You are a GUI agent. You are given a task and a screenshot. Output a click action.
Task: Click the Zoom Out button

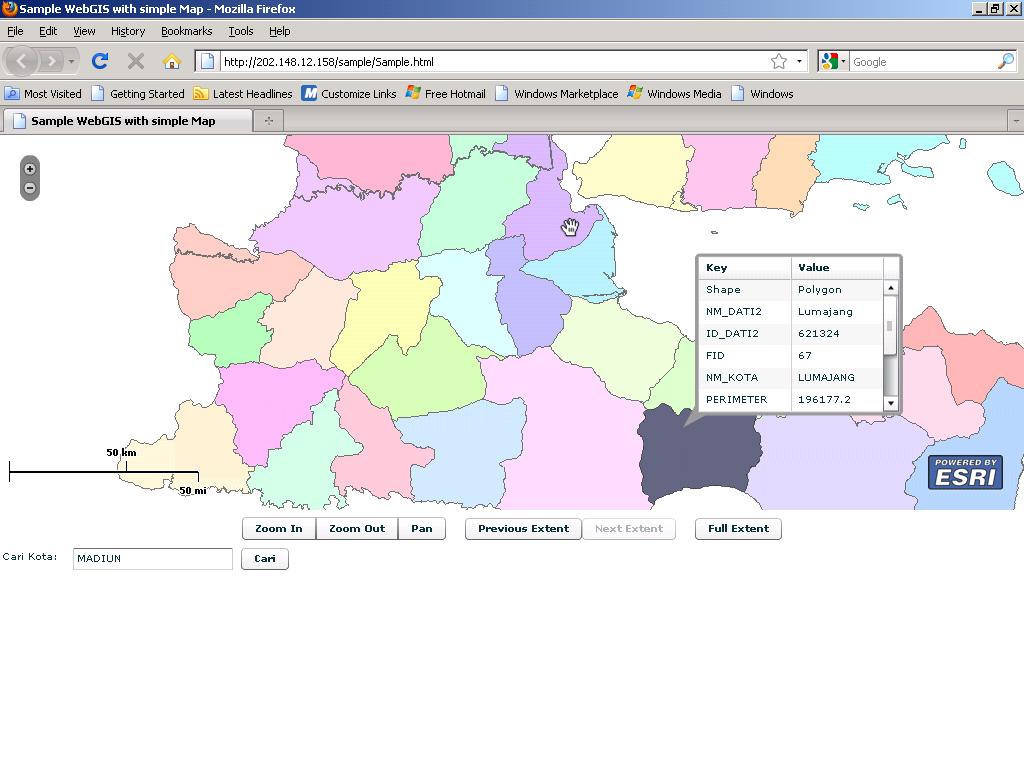(x=357, y=528)
